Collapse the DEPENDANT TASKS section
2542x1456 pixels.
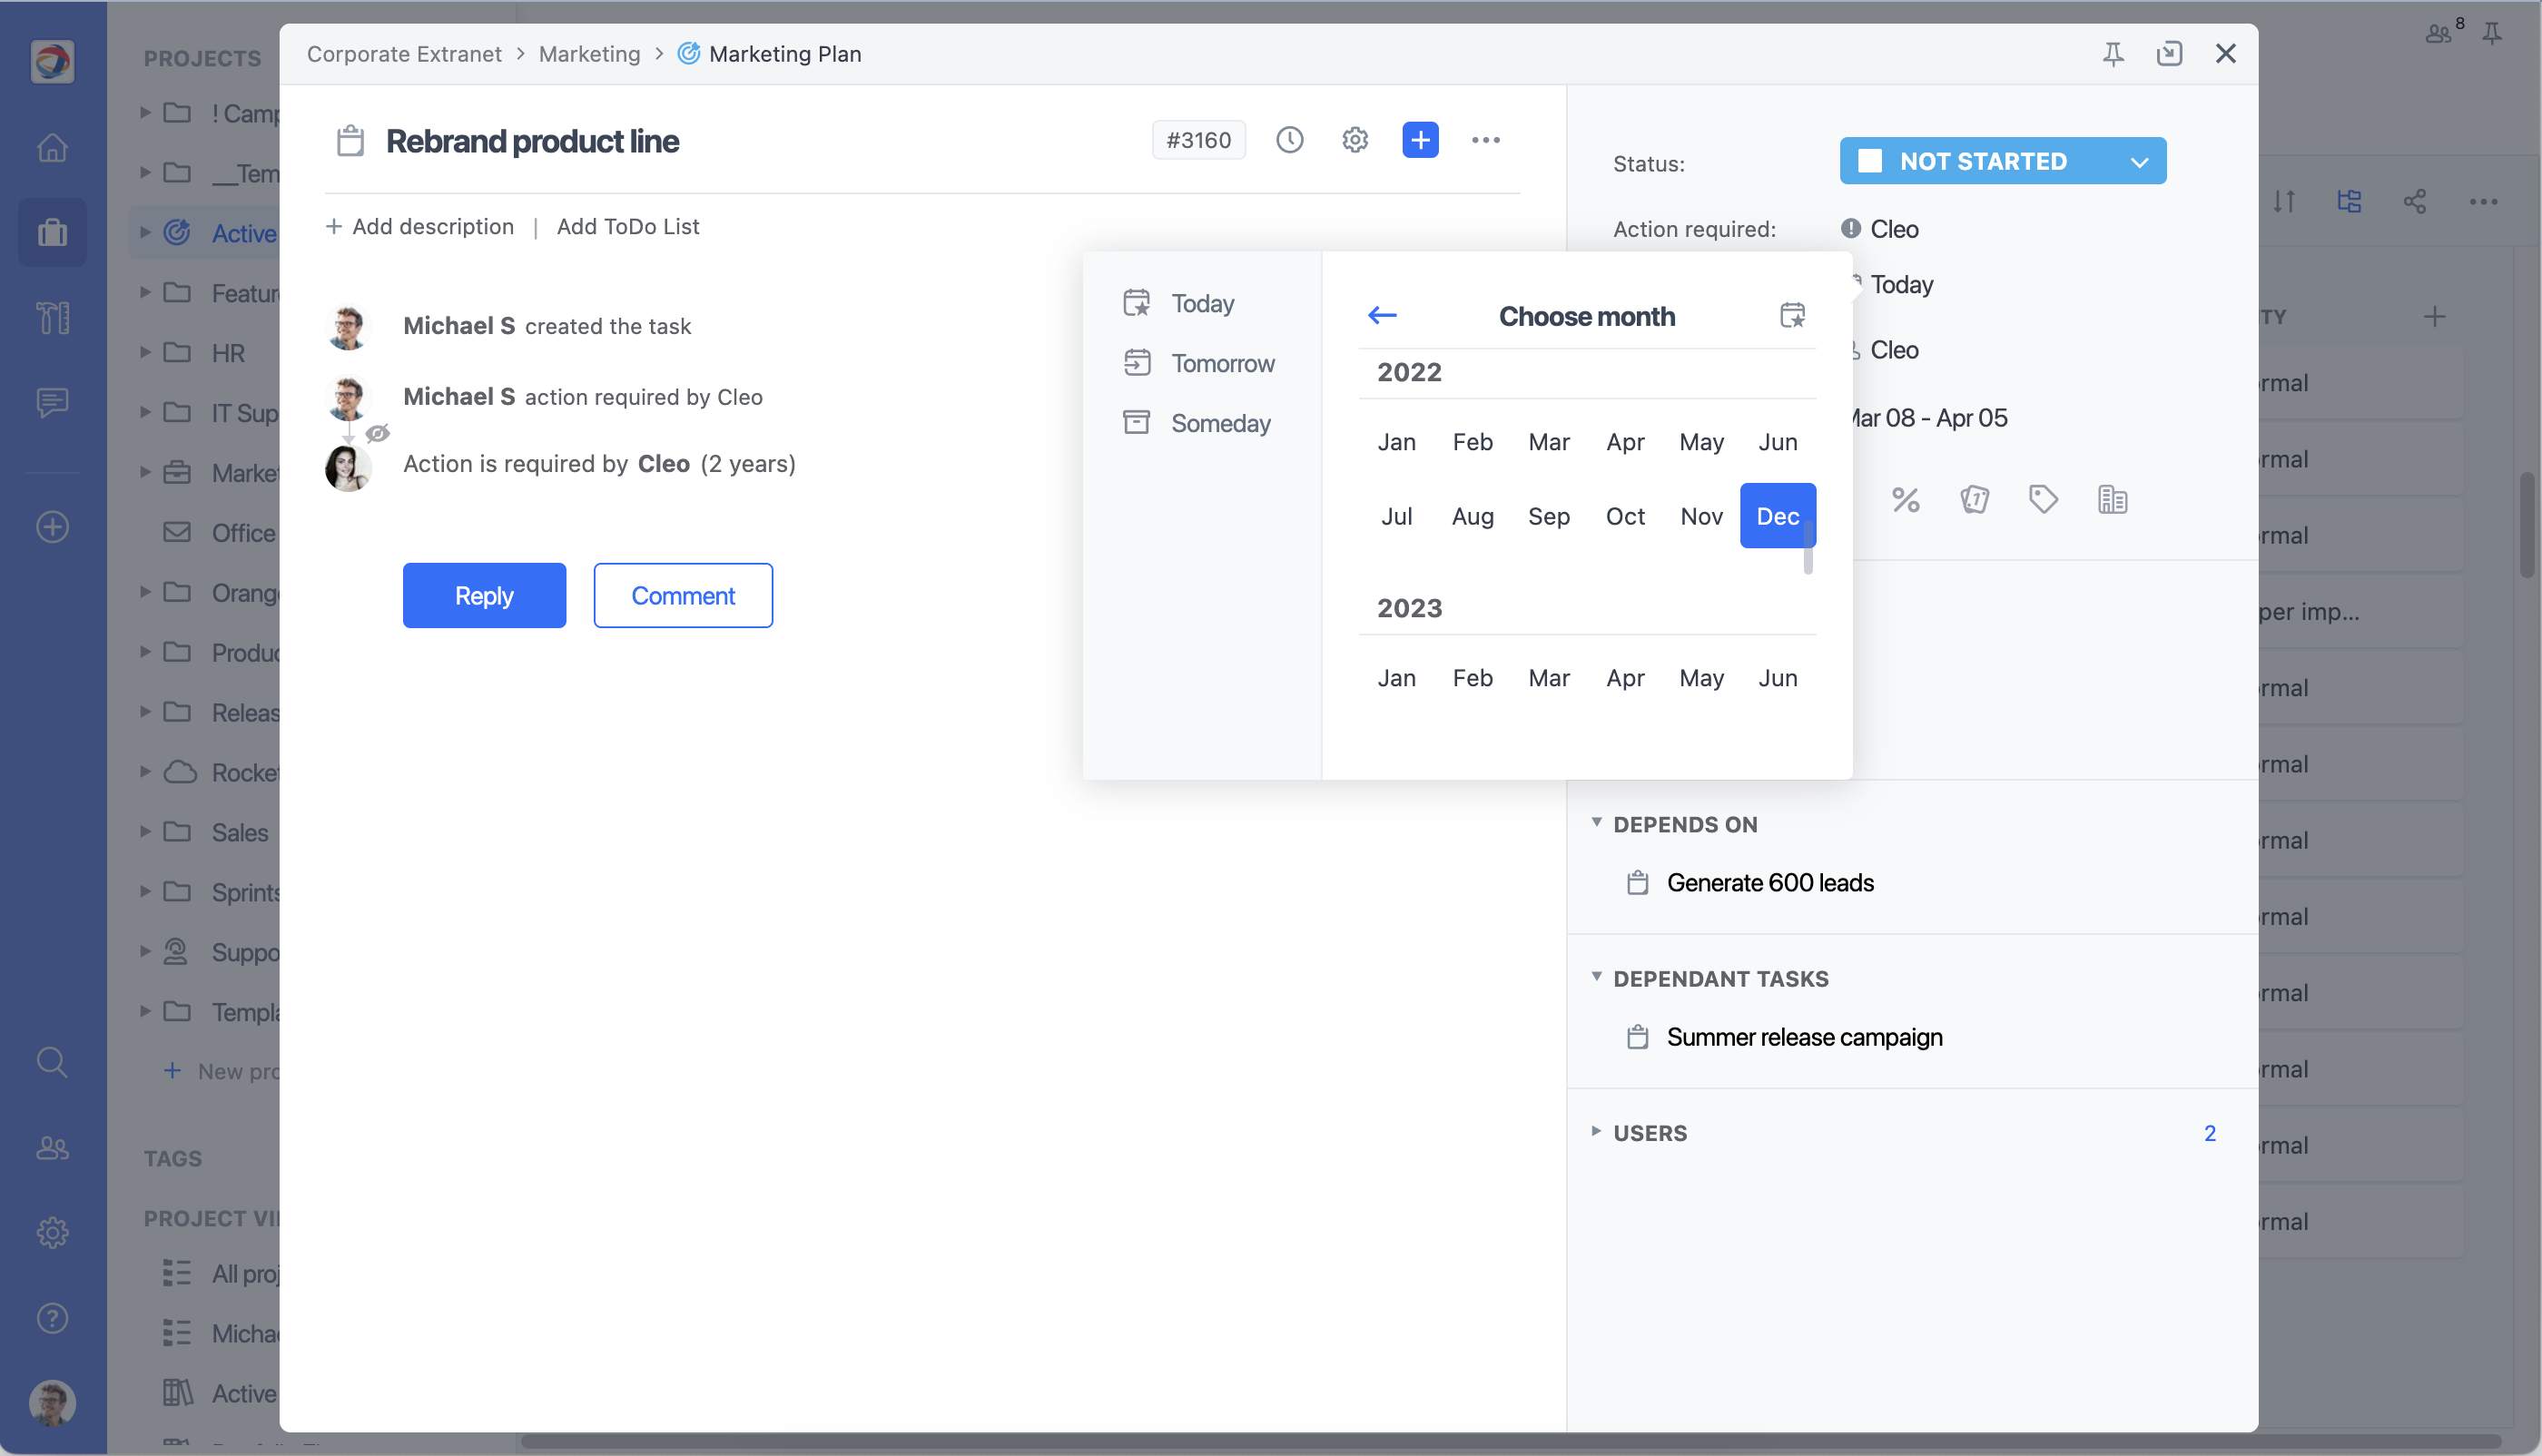[1596, 976]
